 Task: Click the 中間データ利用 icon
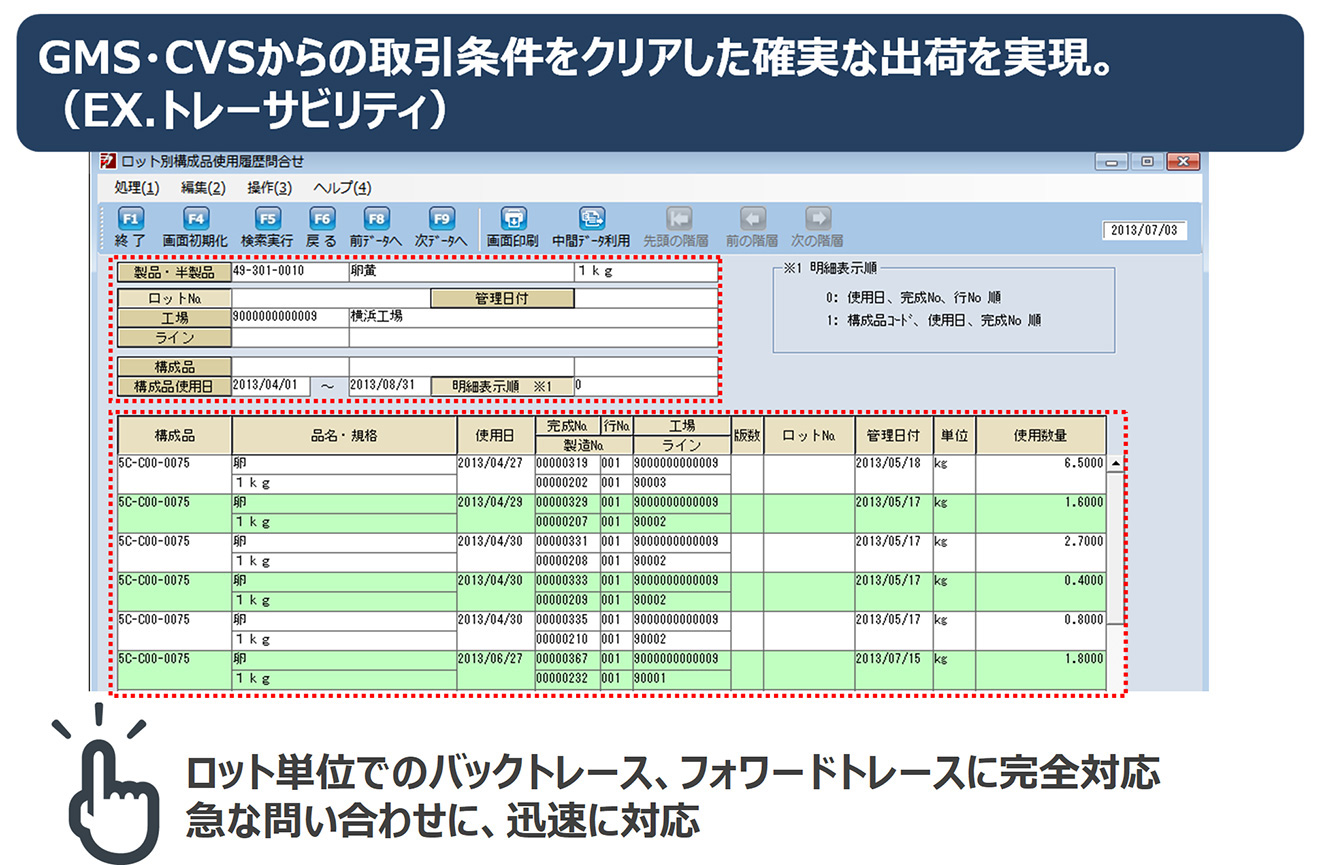click(x=593, y=219)
